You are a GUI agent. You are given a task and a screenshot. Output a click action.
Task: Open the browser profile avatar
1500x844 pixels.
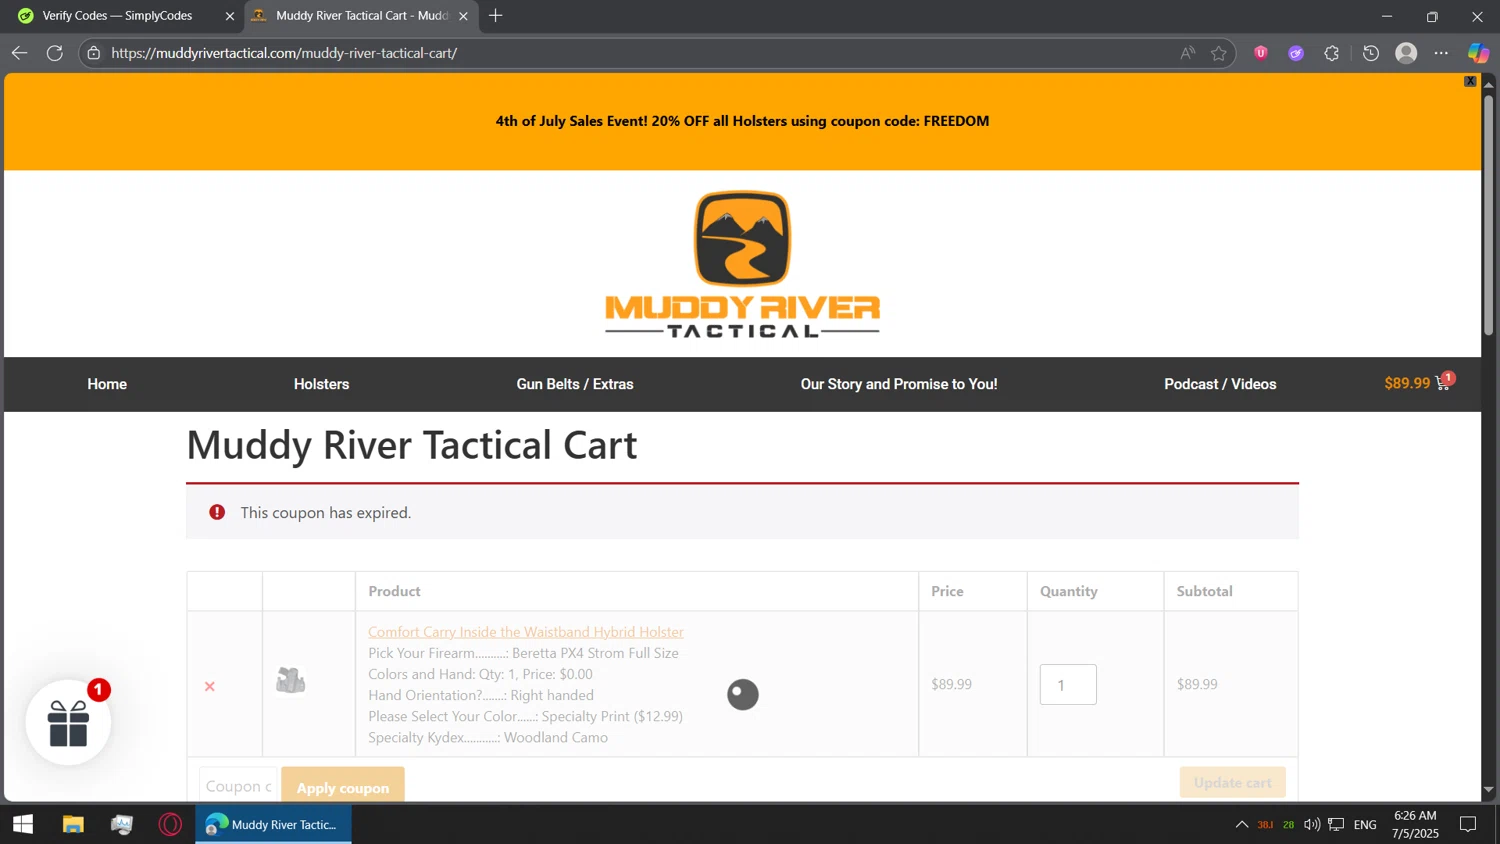point(1406,53)
